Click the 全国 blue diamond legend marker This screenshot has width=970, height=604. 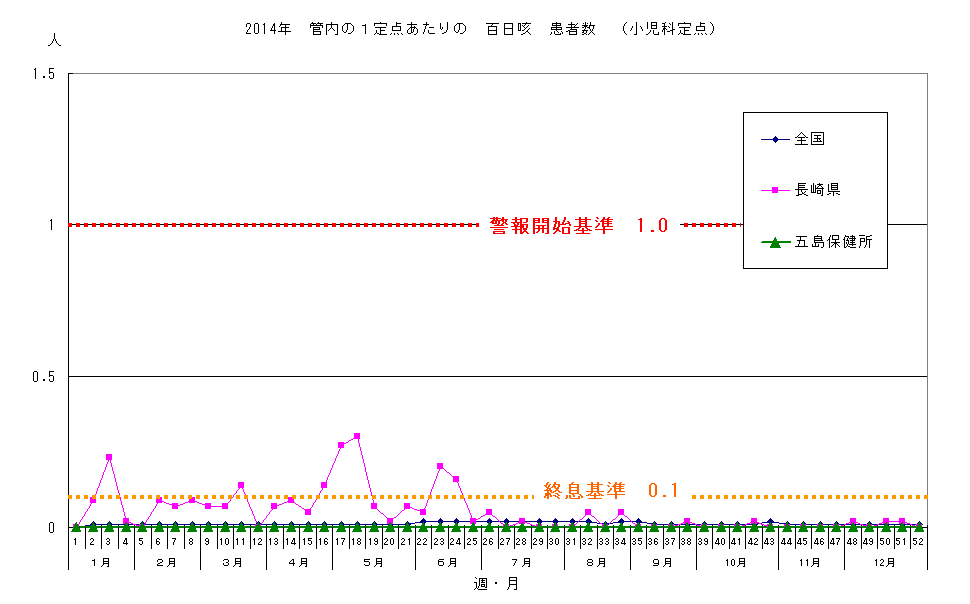(775, 139)
